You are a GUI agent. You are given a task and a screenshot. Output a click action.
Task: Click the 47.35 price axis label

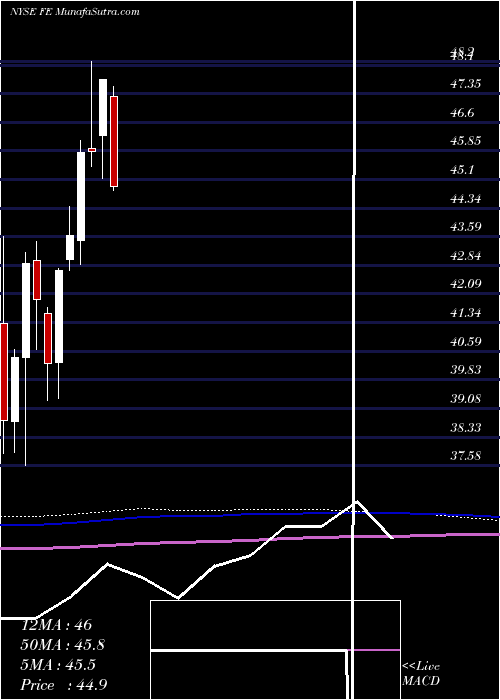pos(466,83)
